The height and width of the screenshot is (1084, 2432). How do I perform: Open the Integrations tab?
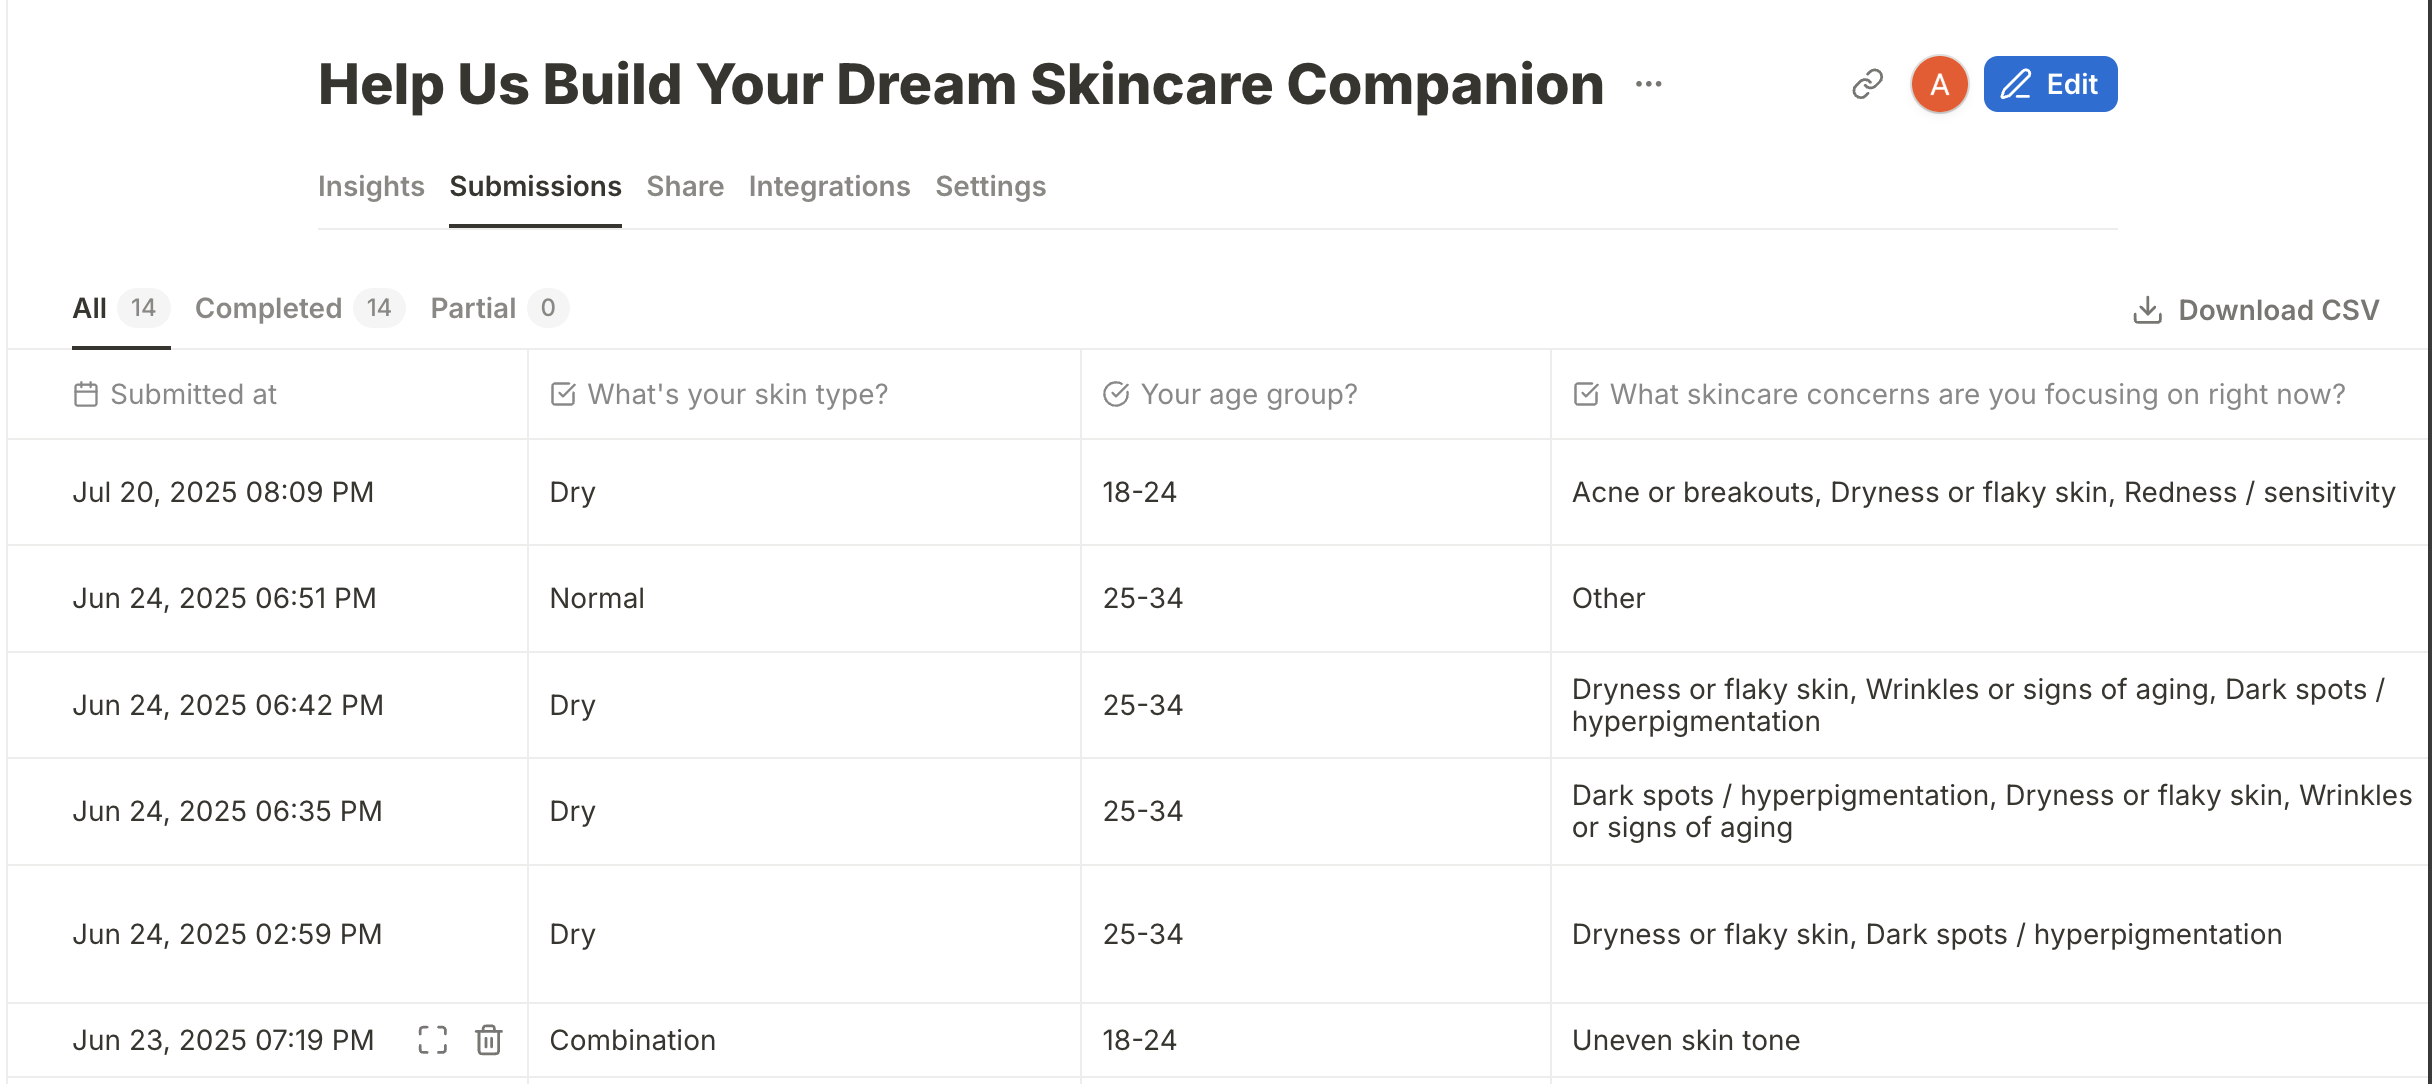(x=829, y=186)
